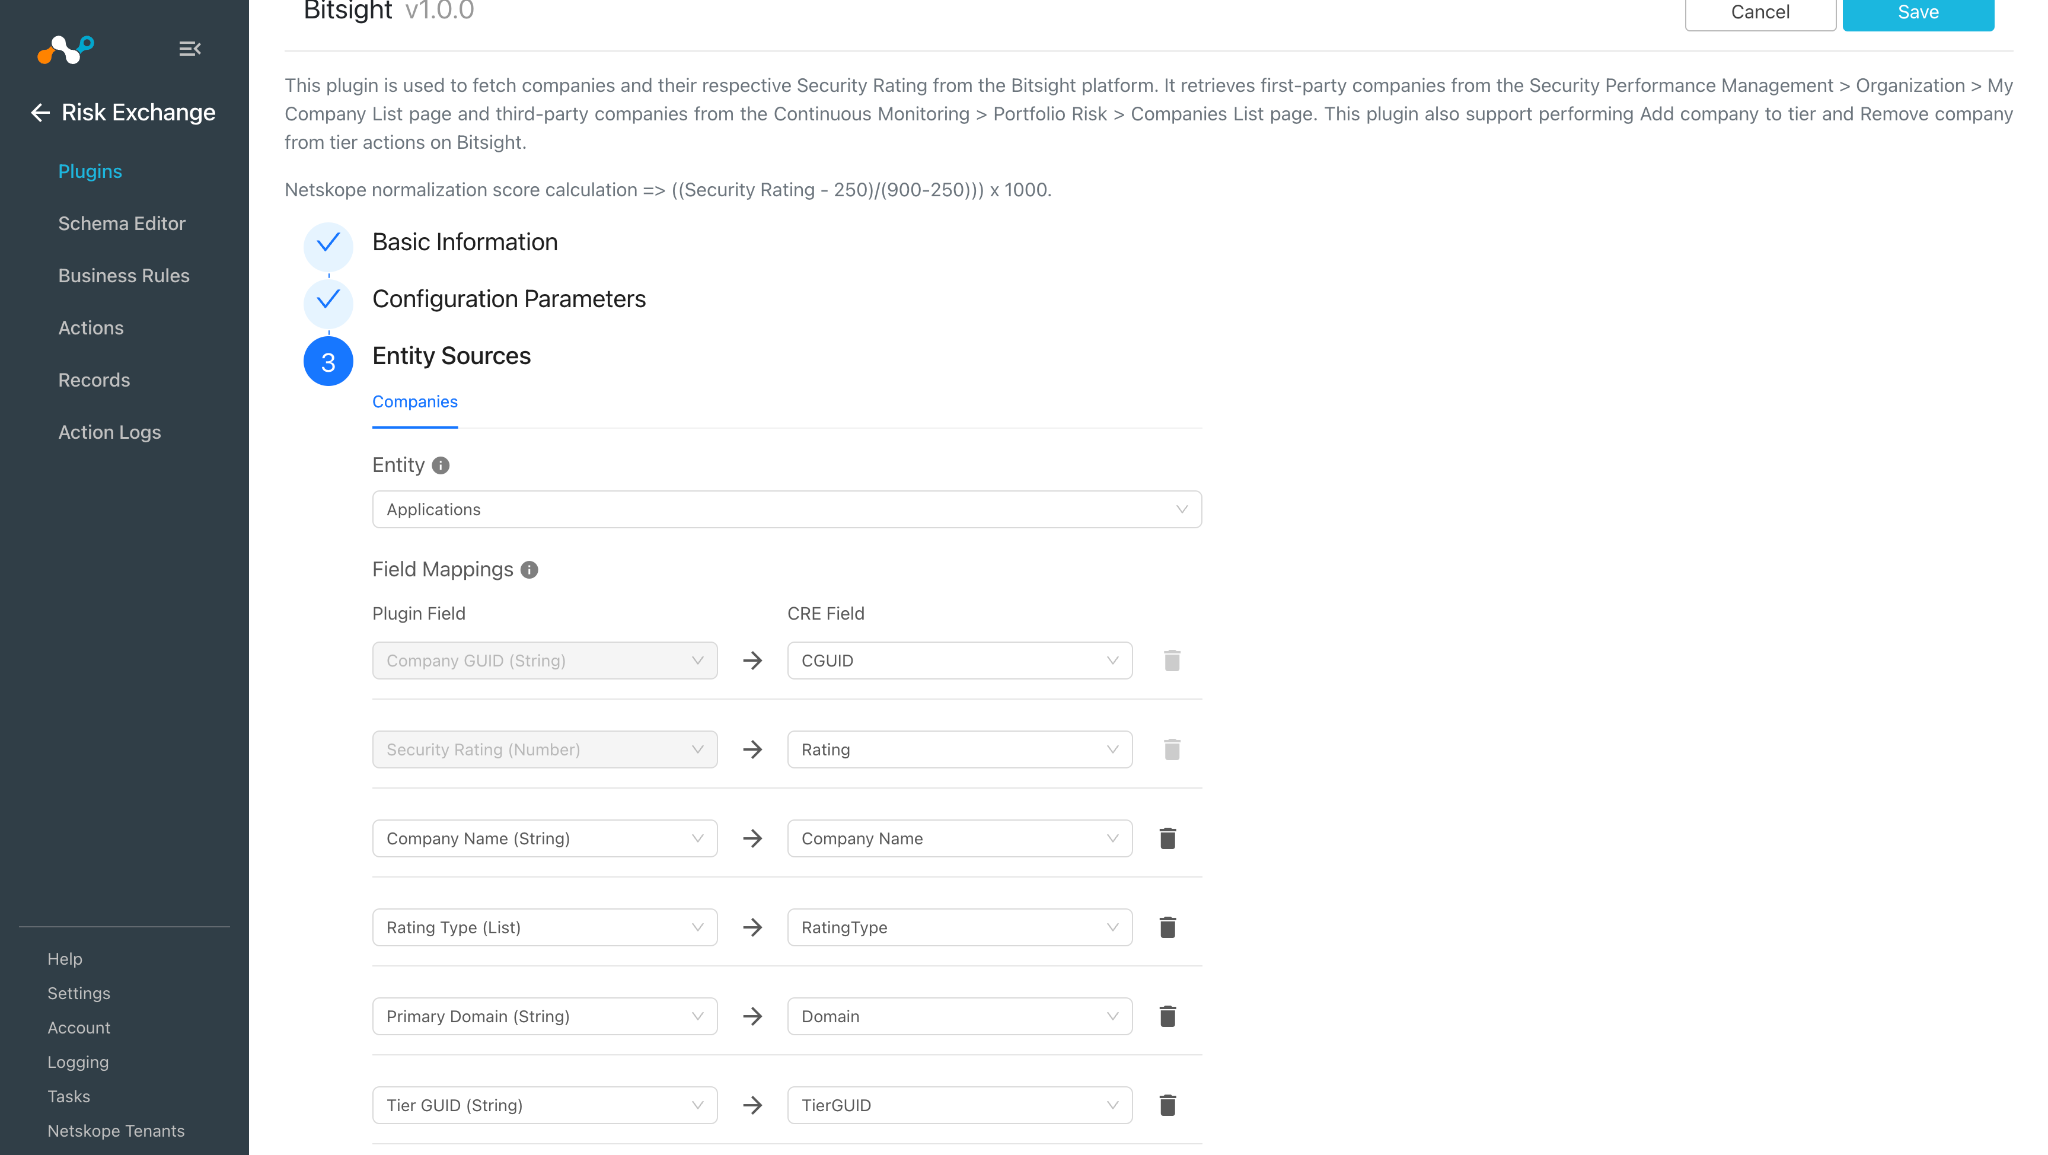Open Action Logs in the sidebar

click(110, 433)
